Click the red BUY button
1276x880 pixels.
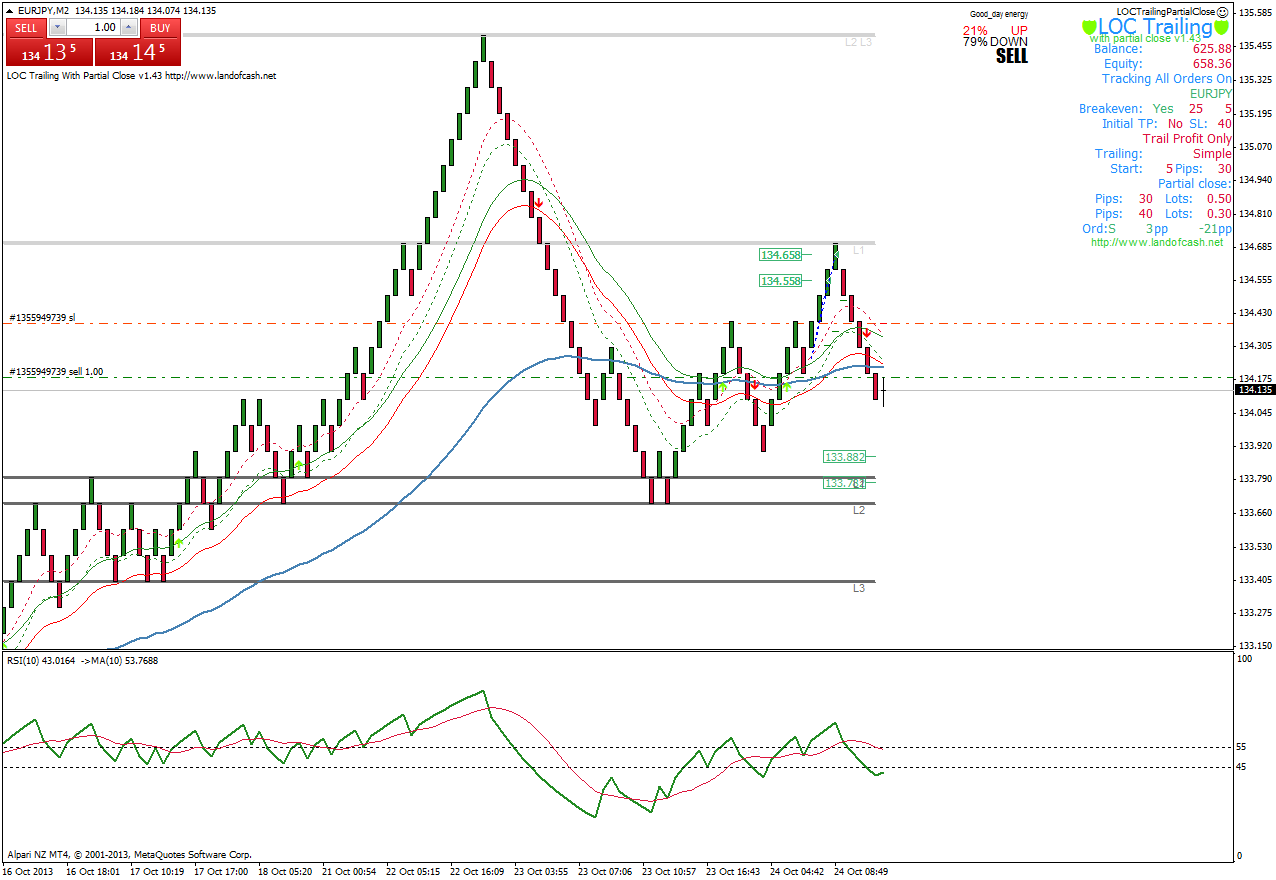[x=161, y=28]
